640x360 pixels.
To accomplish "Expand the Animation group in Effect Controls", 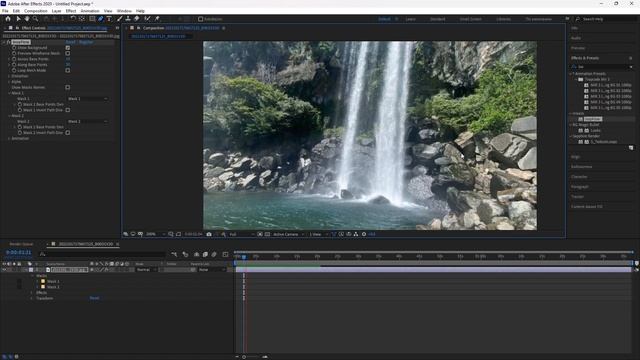I will [9, 138].
